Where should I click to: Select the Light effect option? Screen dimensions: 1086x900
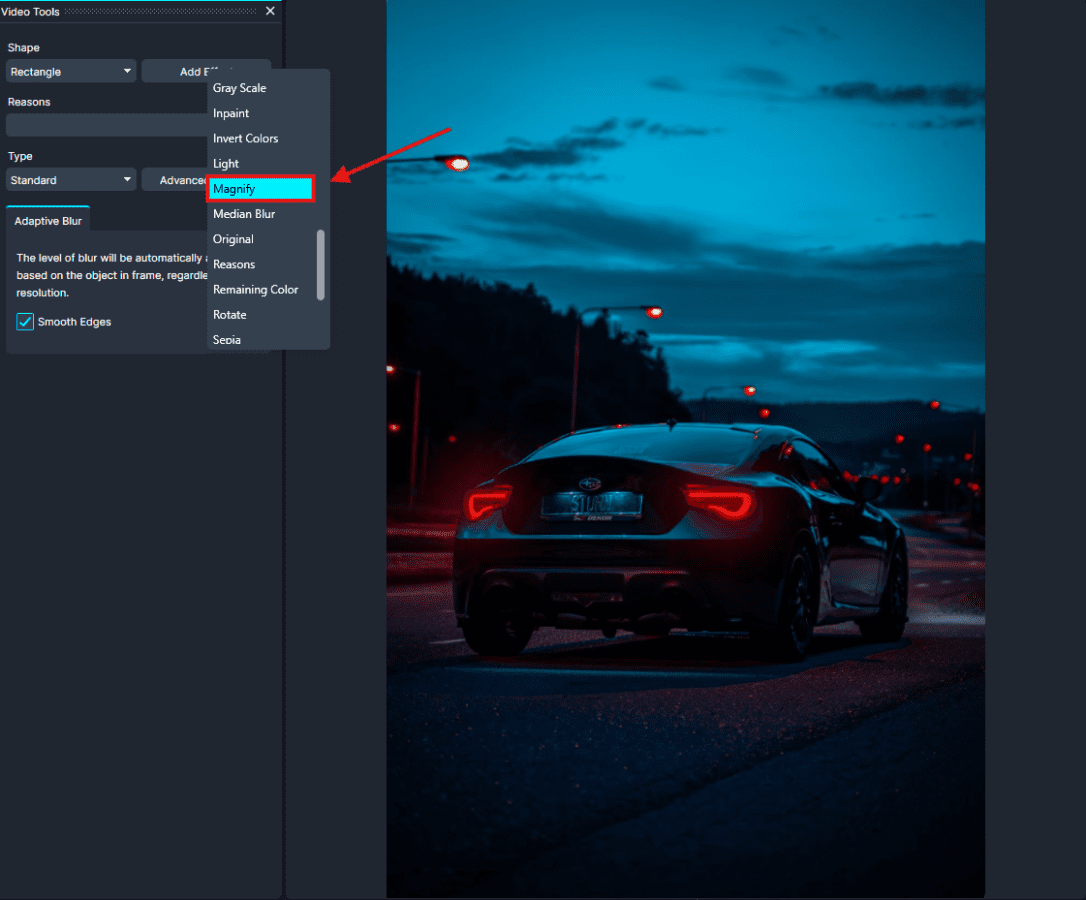click(x=226, y=163)
